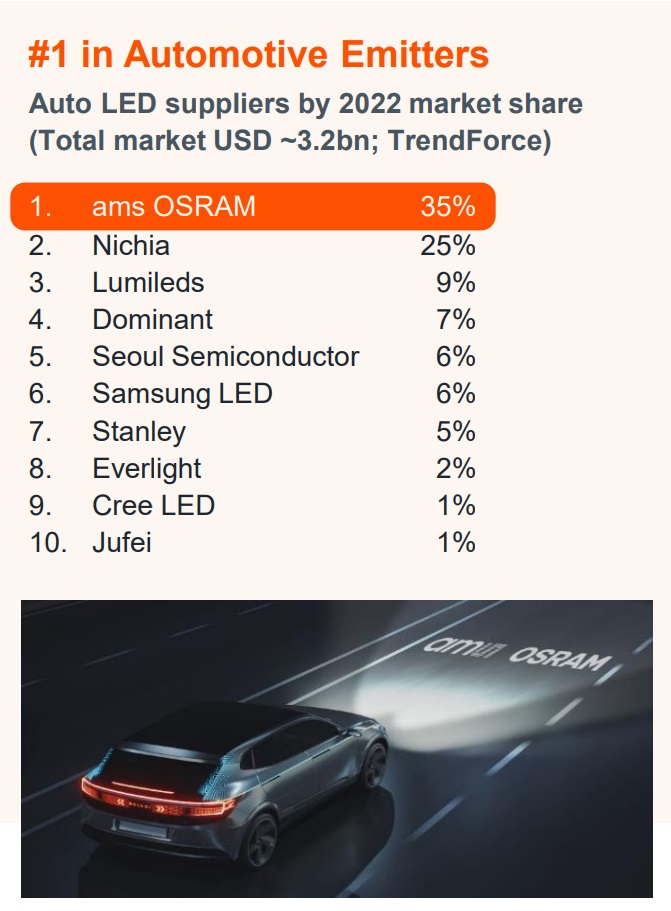Select the Seoul Semiconductor entry
Screen dimensions: 671x911
(225, 357)
